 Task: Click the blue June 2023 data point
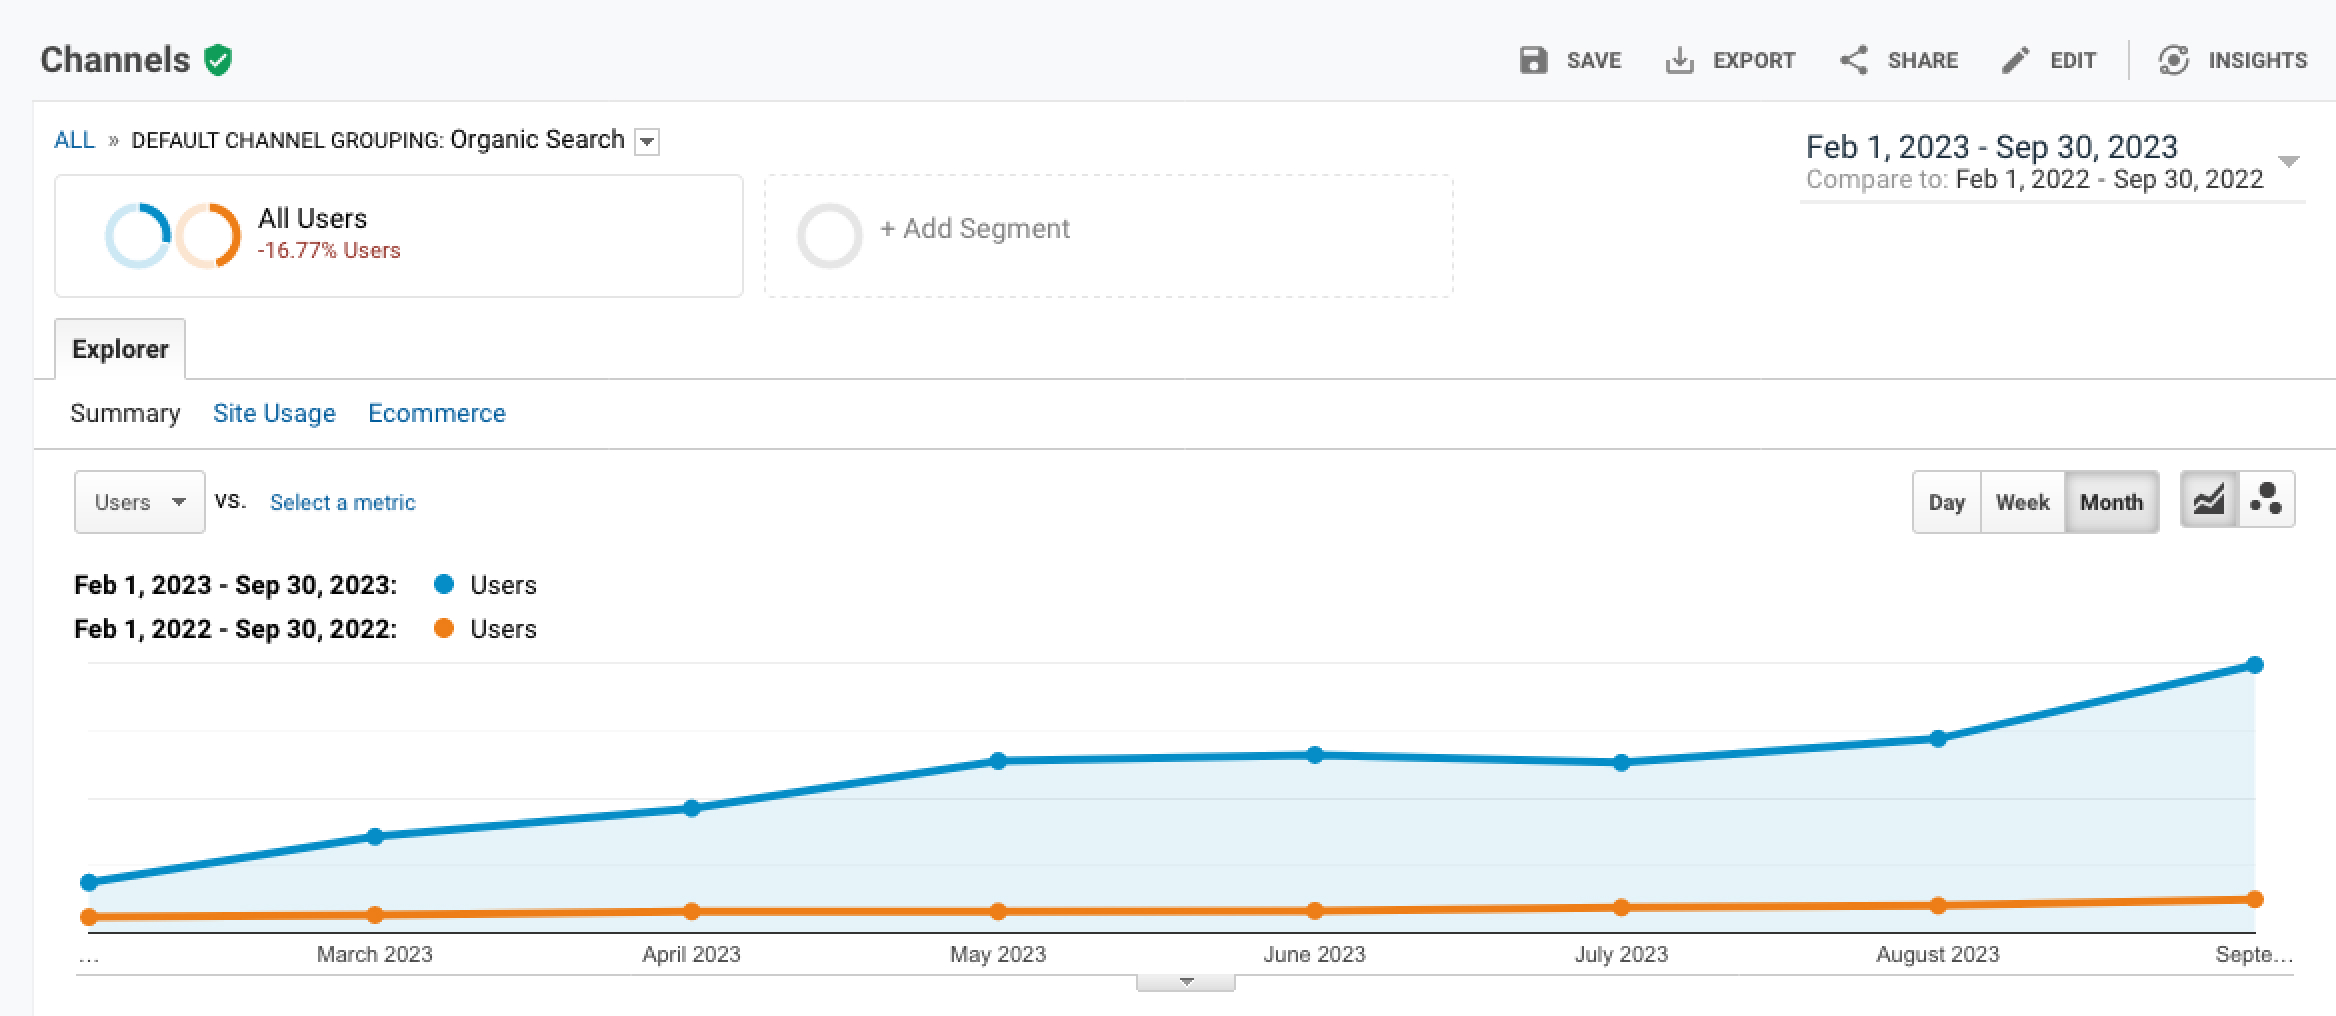tap(1315, 755)
